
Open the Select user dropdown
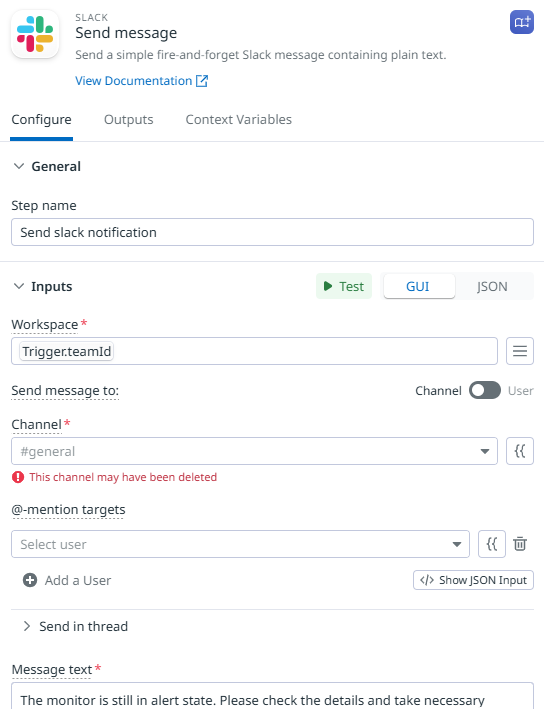coord(240,544)
